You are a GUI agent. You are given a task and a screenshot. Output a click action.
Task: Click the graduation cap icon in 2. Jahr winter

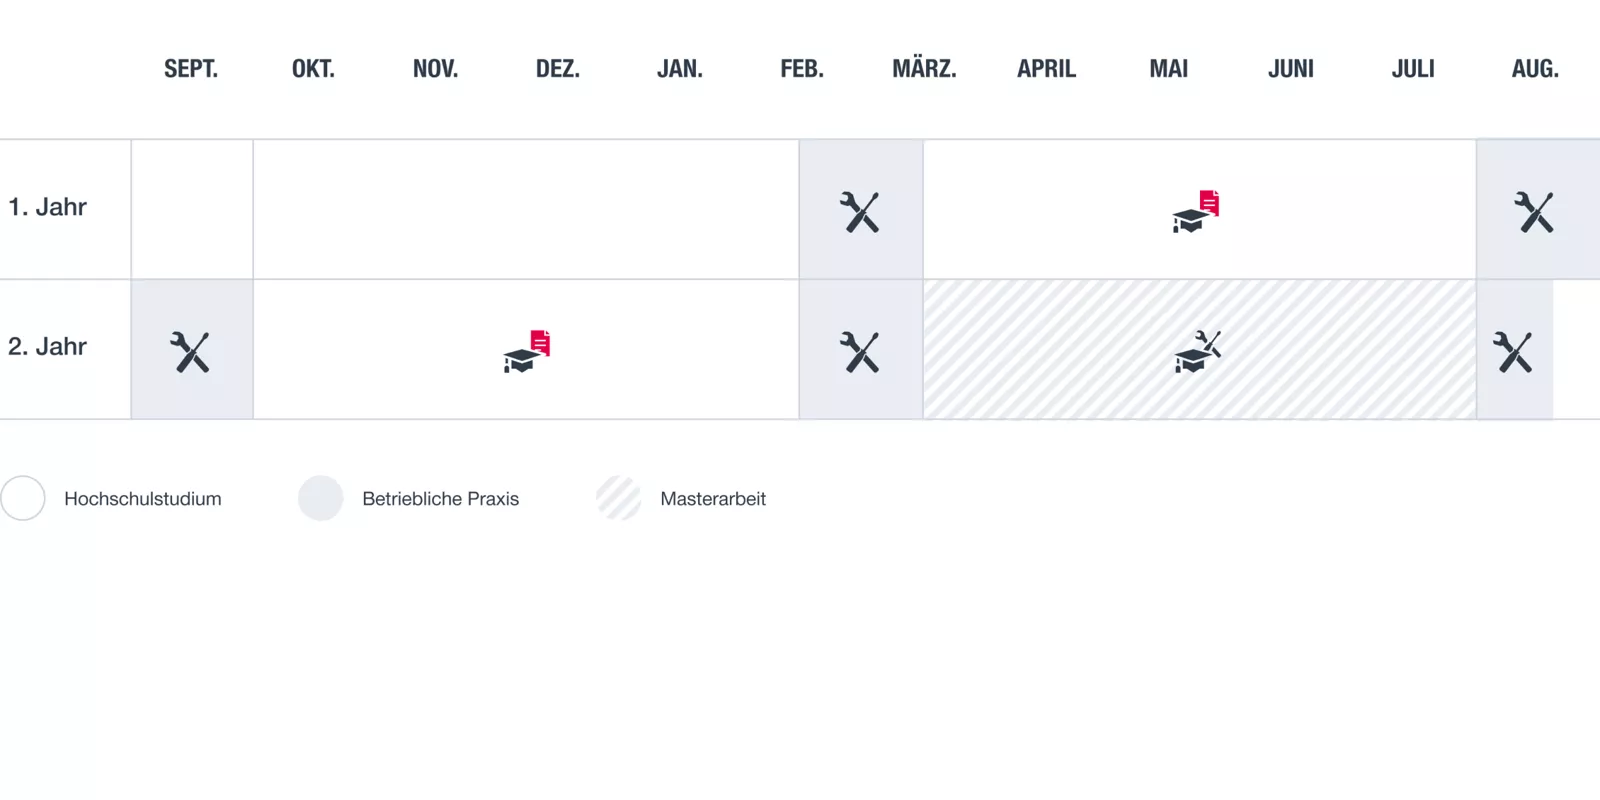[526, 352]
